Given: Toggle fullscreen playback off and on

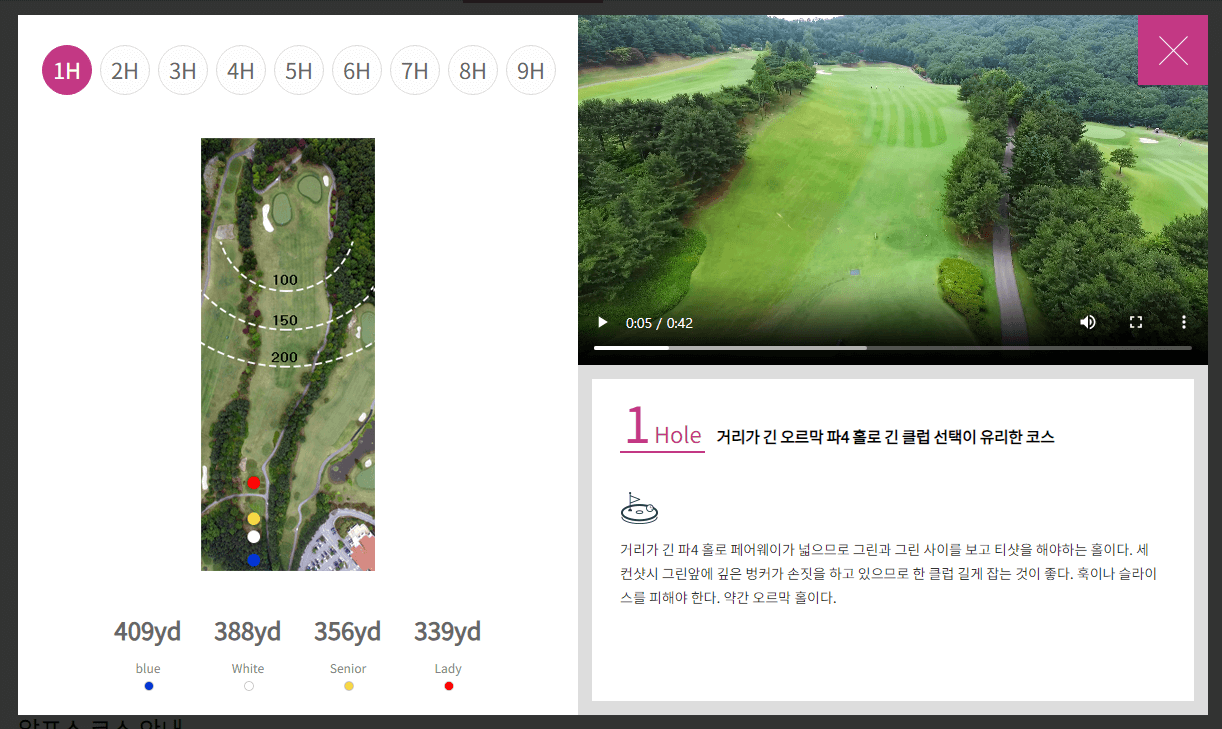Looking at the screenshot, I should 1135,322.
